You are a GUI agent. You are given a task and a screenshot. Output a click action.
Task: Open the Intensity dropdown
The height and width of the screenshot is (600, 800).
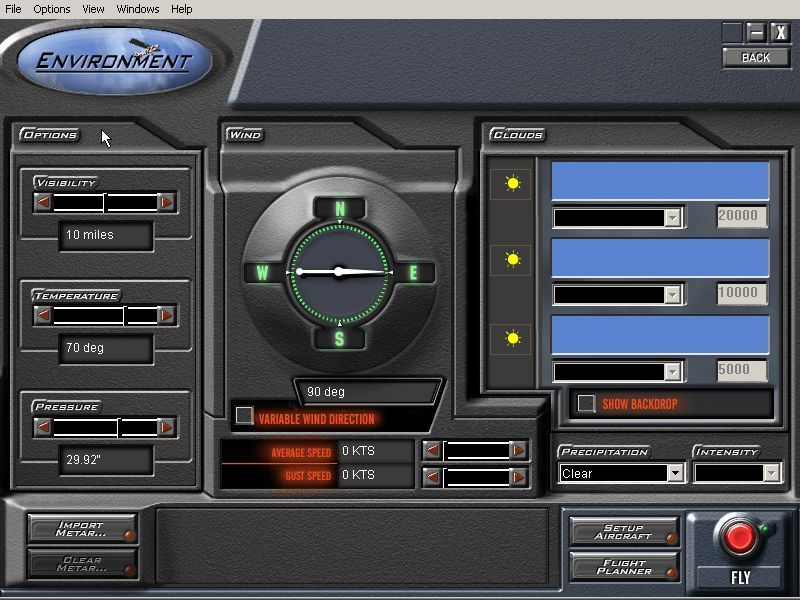[774, 473]
